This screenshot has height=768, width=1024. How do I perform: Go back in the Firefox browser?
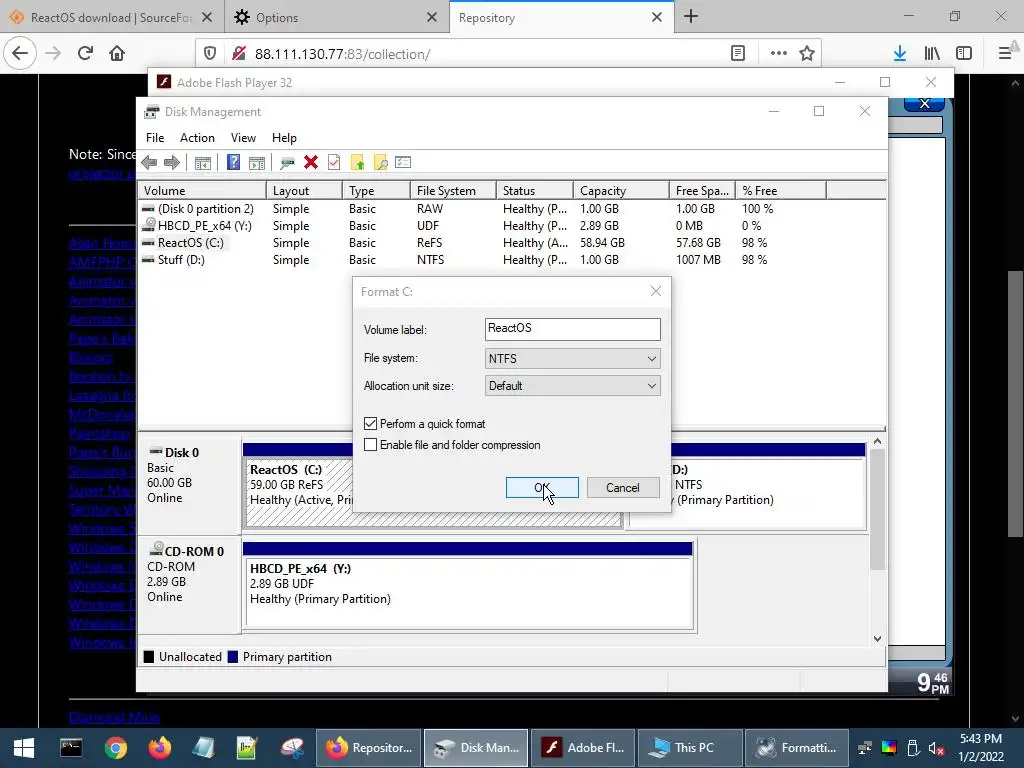[x=20, y=54]
